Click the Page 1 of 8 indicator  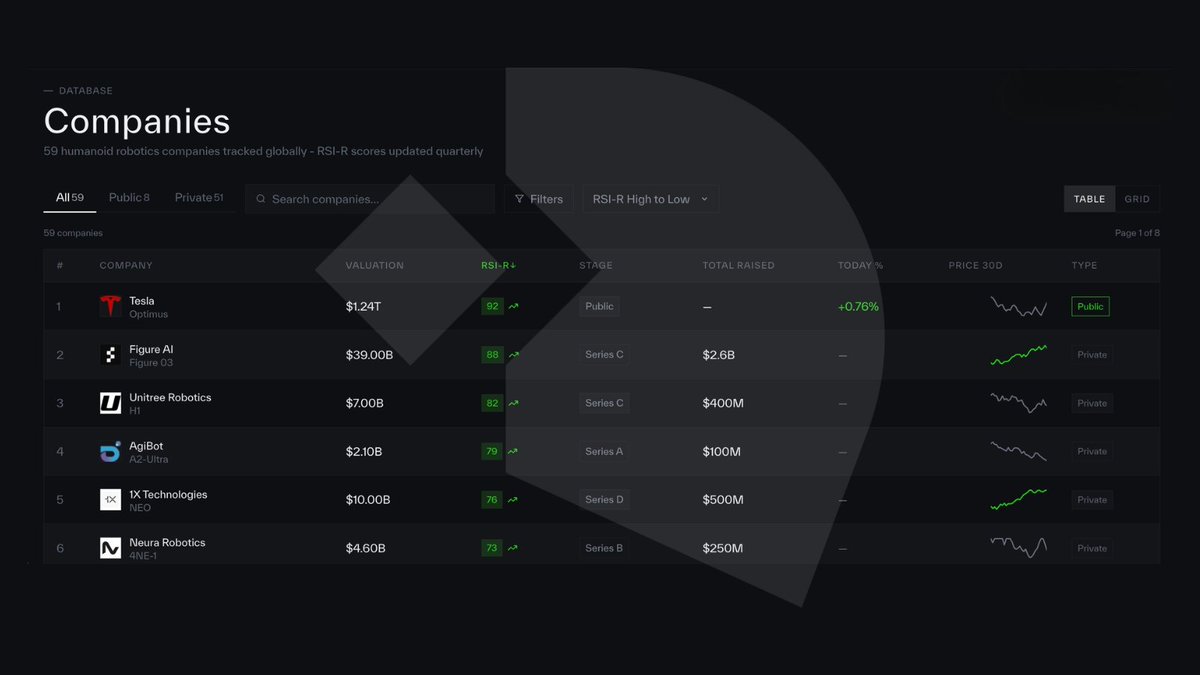(x=1137, y=233)
